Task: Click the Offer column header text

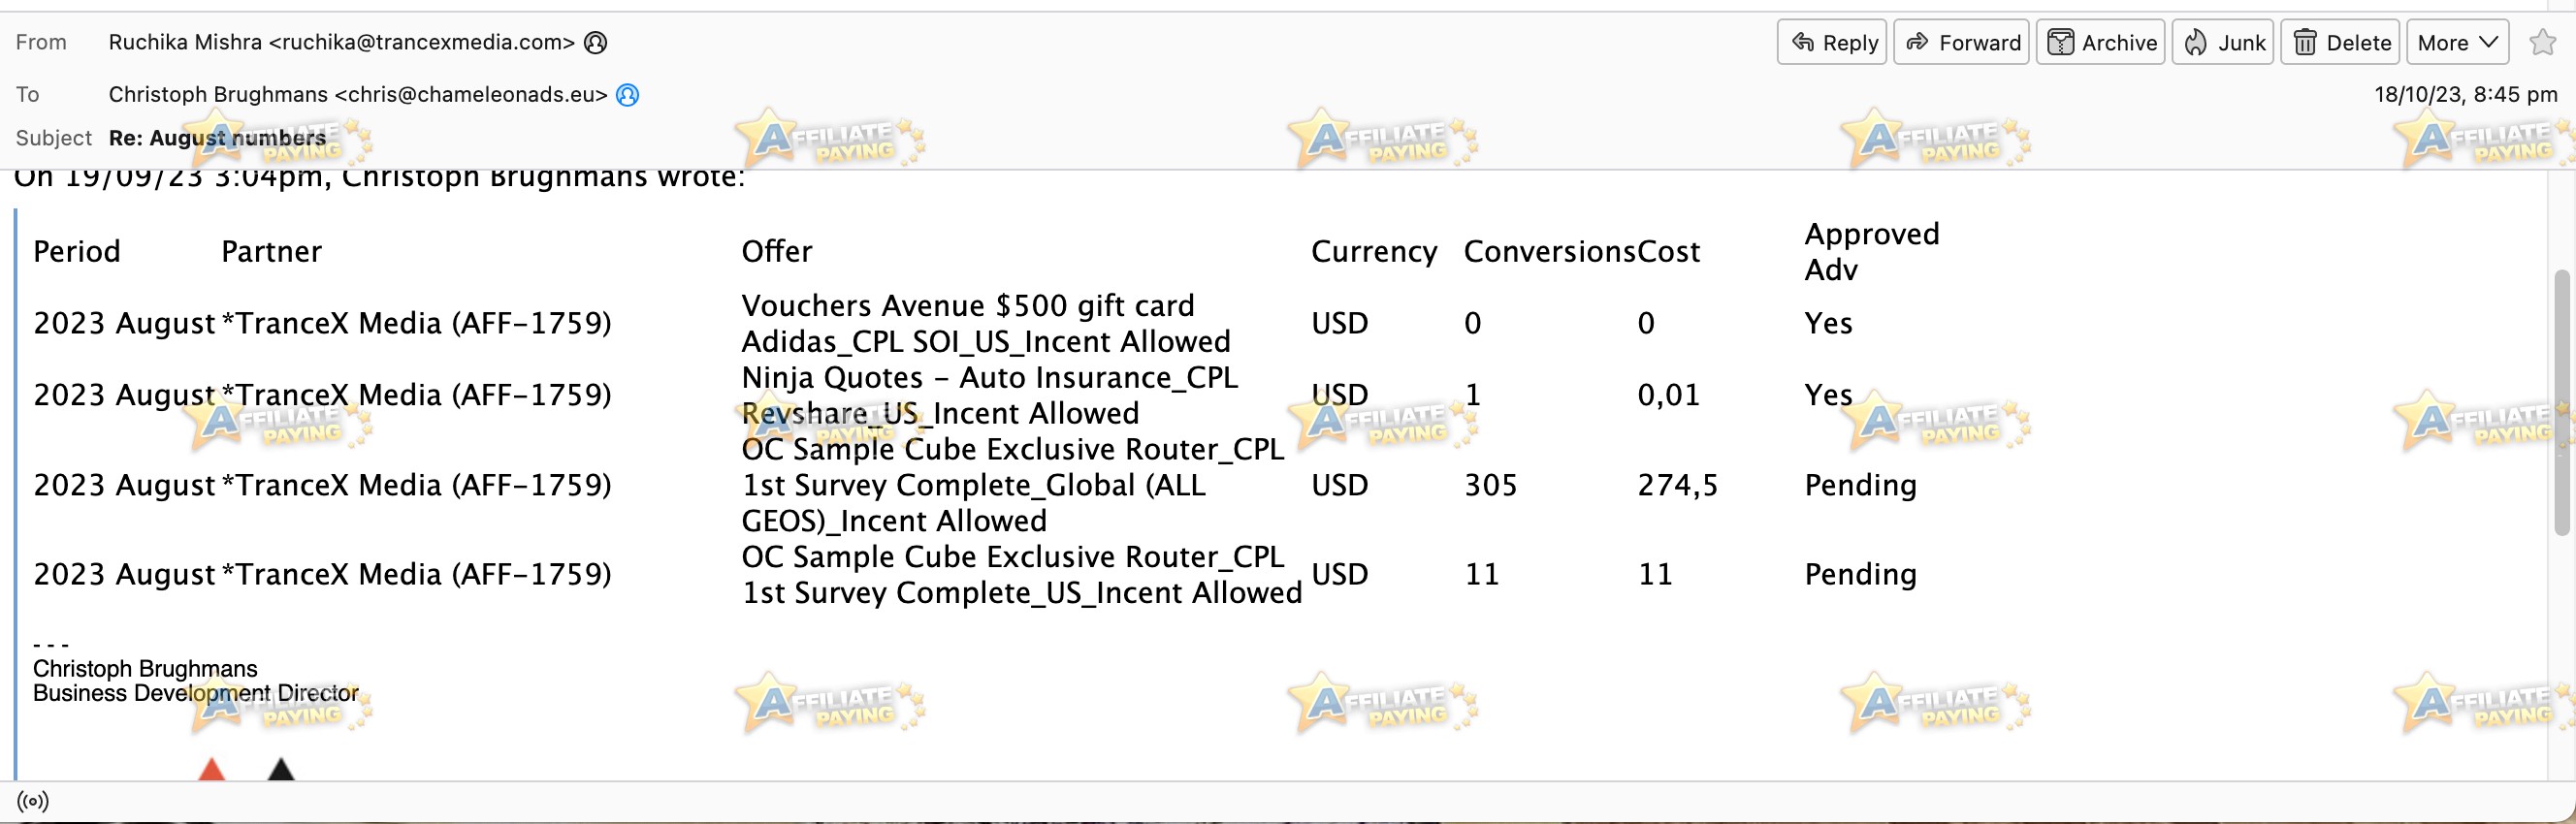Action: pos(776,251)
